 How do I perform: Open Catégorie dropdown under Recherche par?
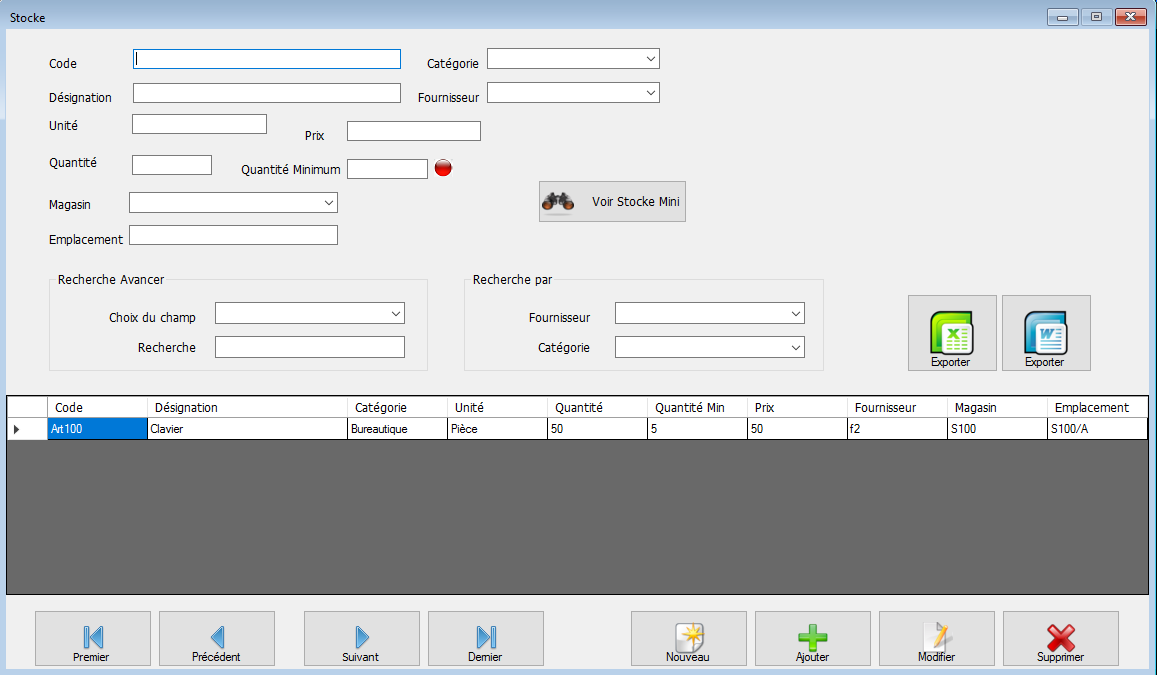tap(796, 347)
